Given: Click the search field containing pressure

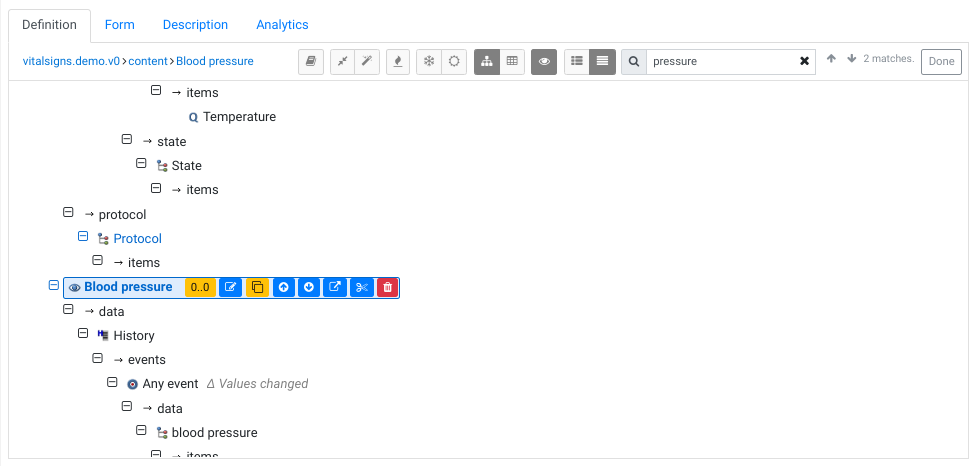Looking at the screenshot, I should pyautogui.click(x=722, y=61).
